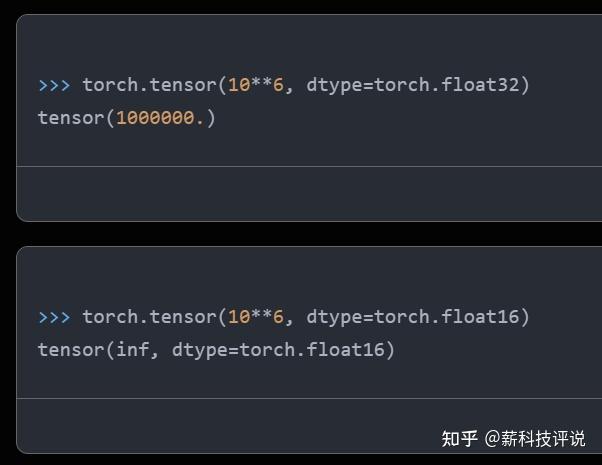
Task: Click the exponent 6 in the float16 command
Action: [278, 317]
